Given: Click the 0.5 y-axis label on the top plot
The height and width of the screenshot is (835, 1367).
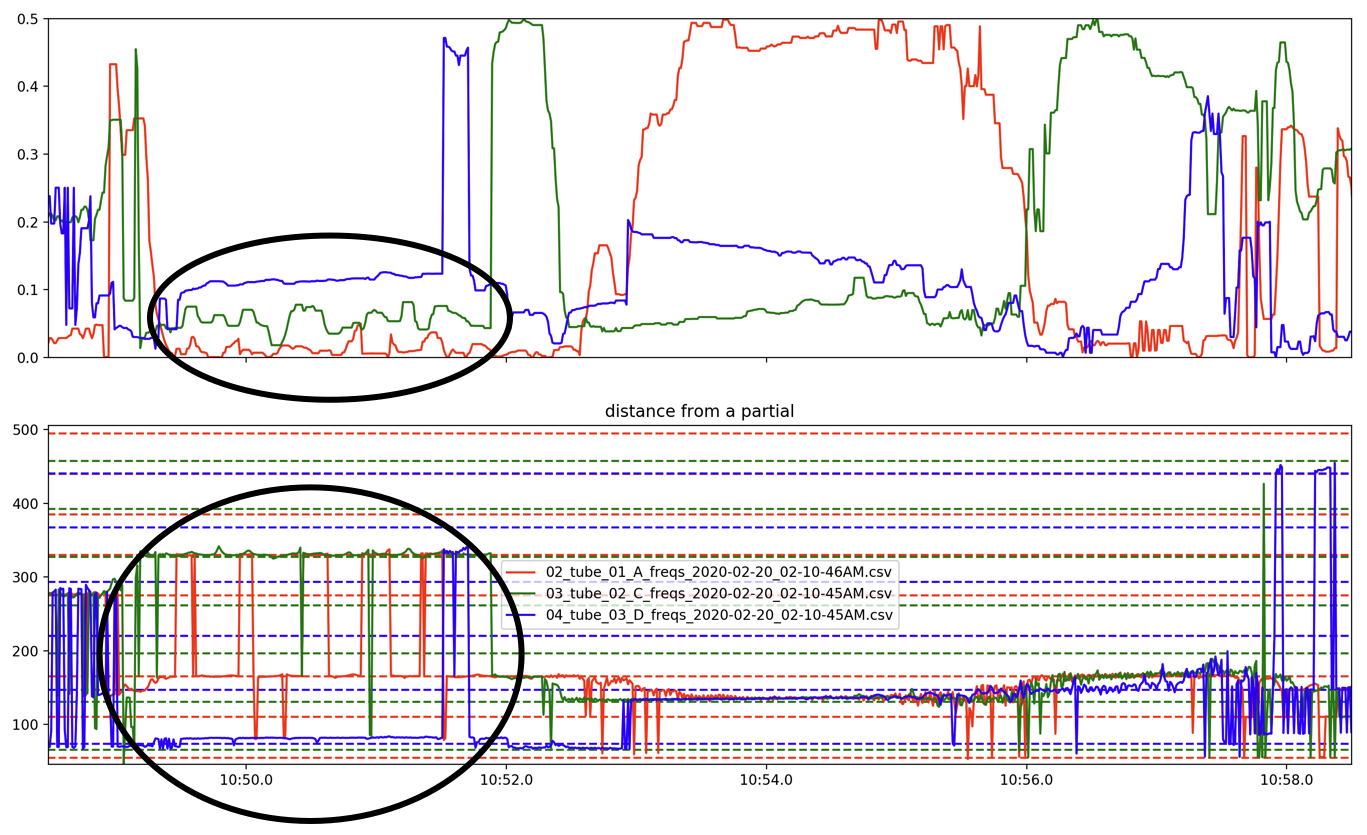Looking at the screenshot, I should tap(26, 19).
